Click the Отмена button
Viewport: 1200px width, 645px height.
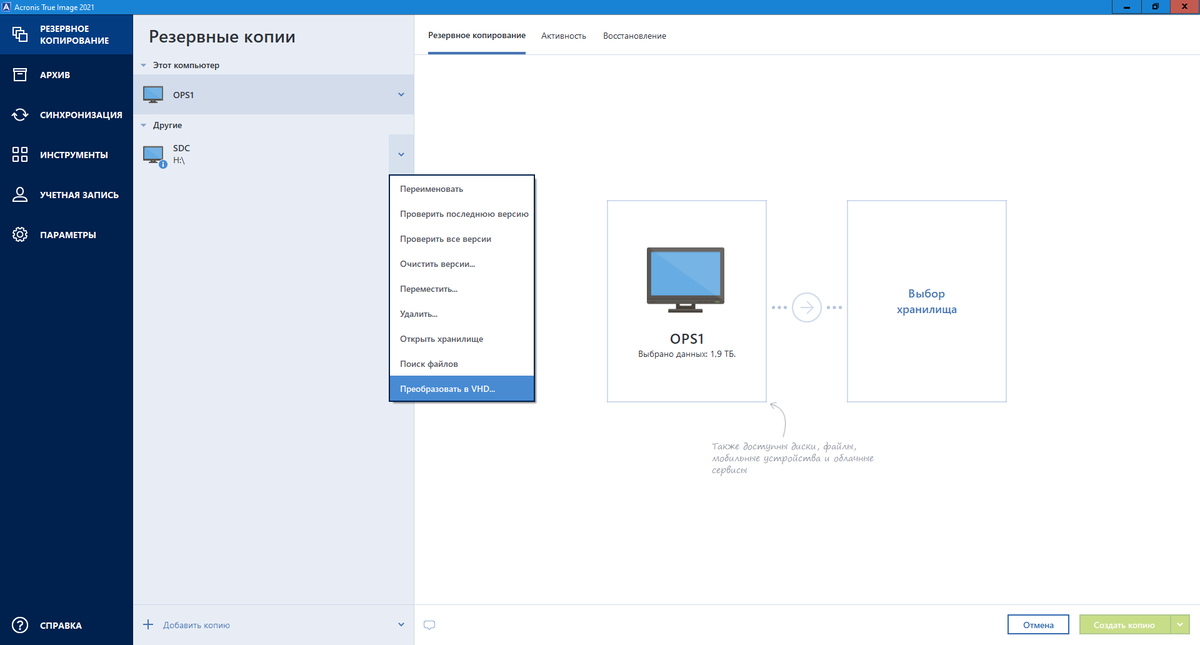click(1038, 625)
